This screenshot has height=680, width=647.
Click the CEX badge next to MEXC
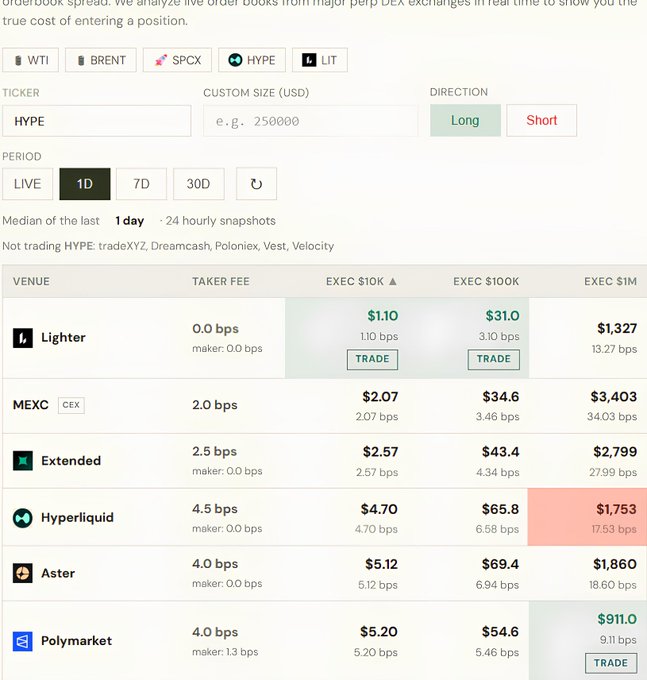(x=71, y=405)
